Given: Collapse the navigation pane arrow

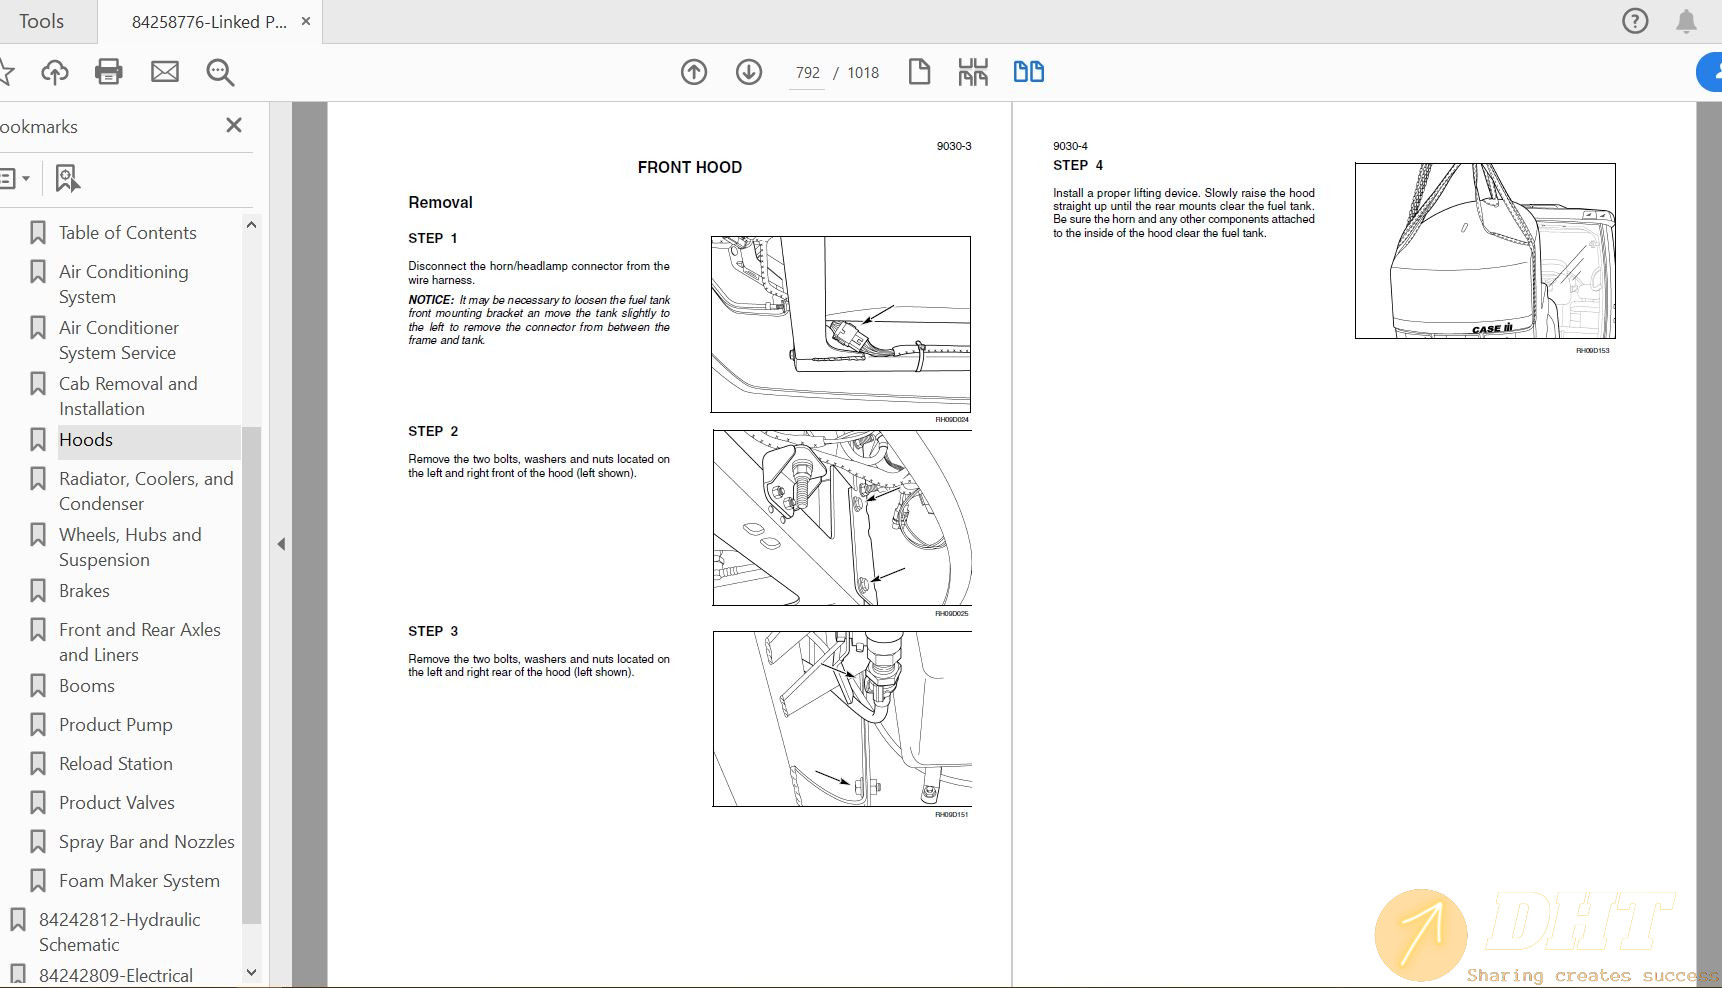Looking at the screenshot, I should tap(281, 544).
